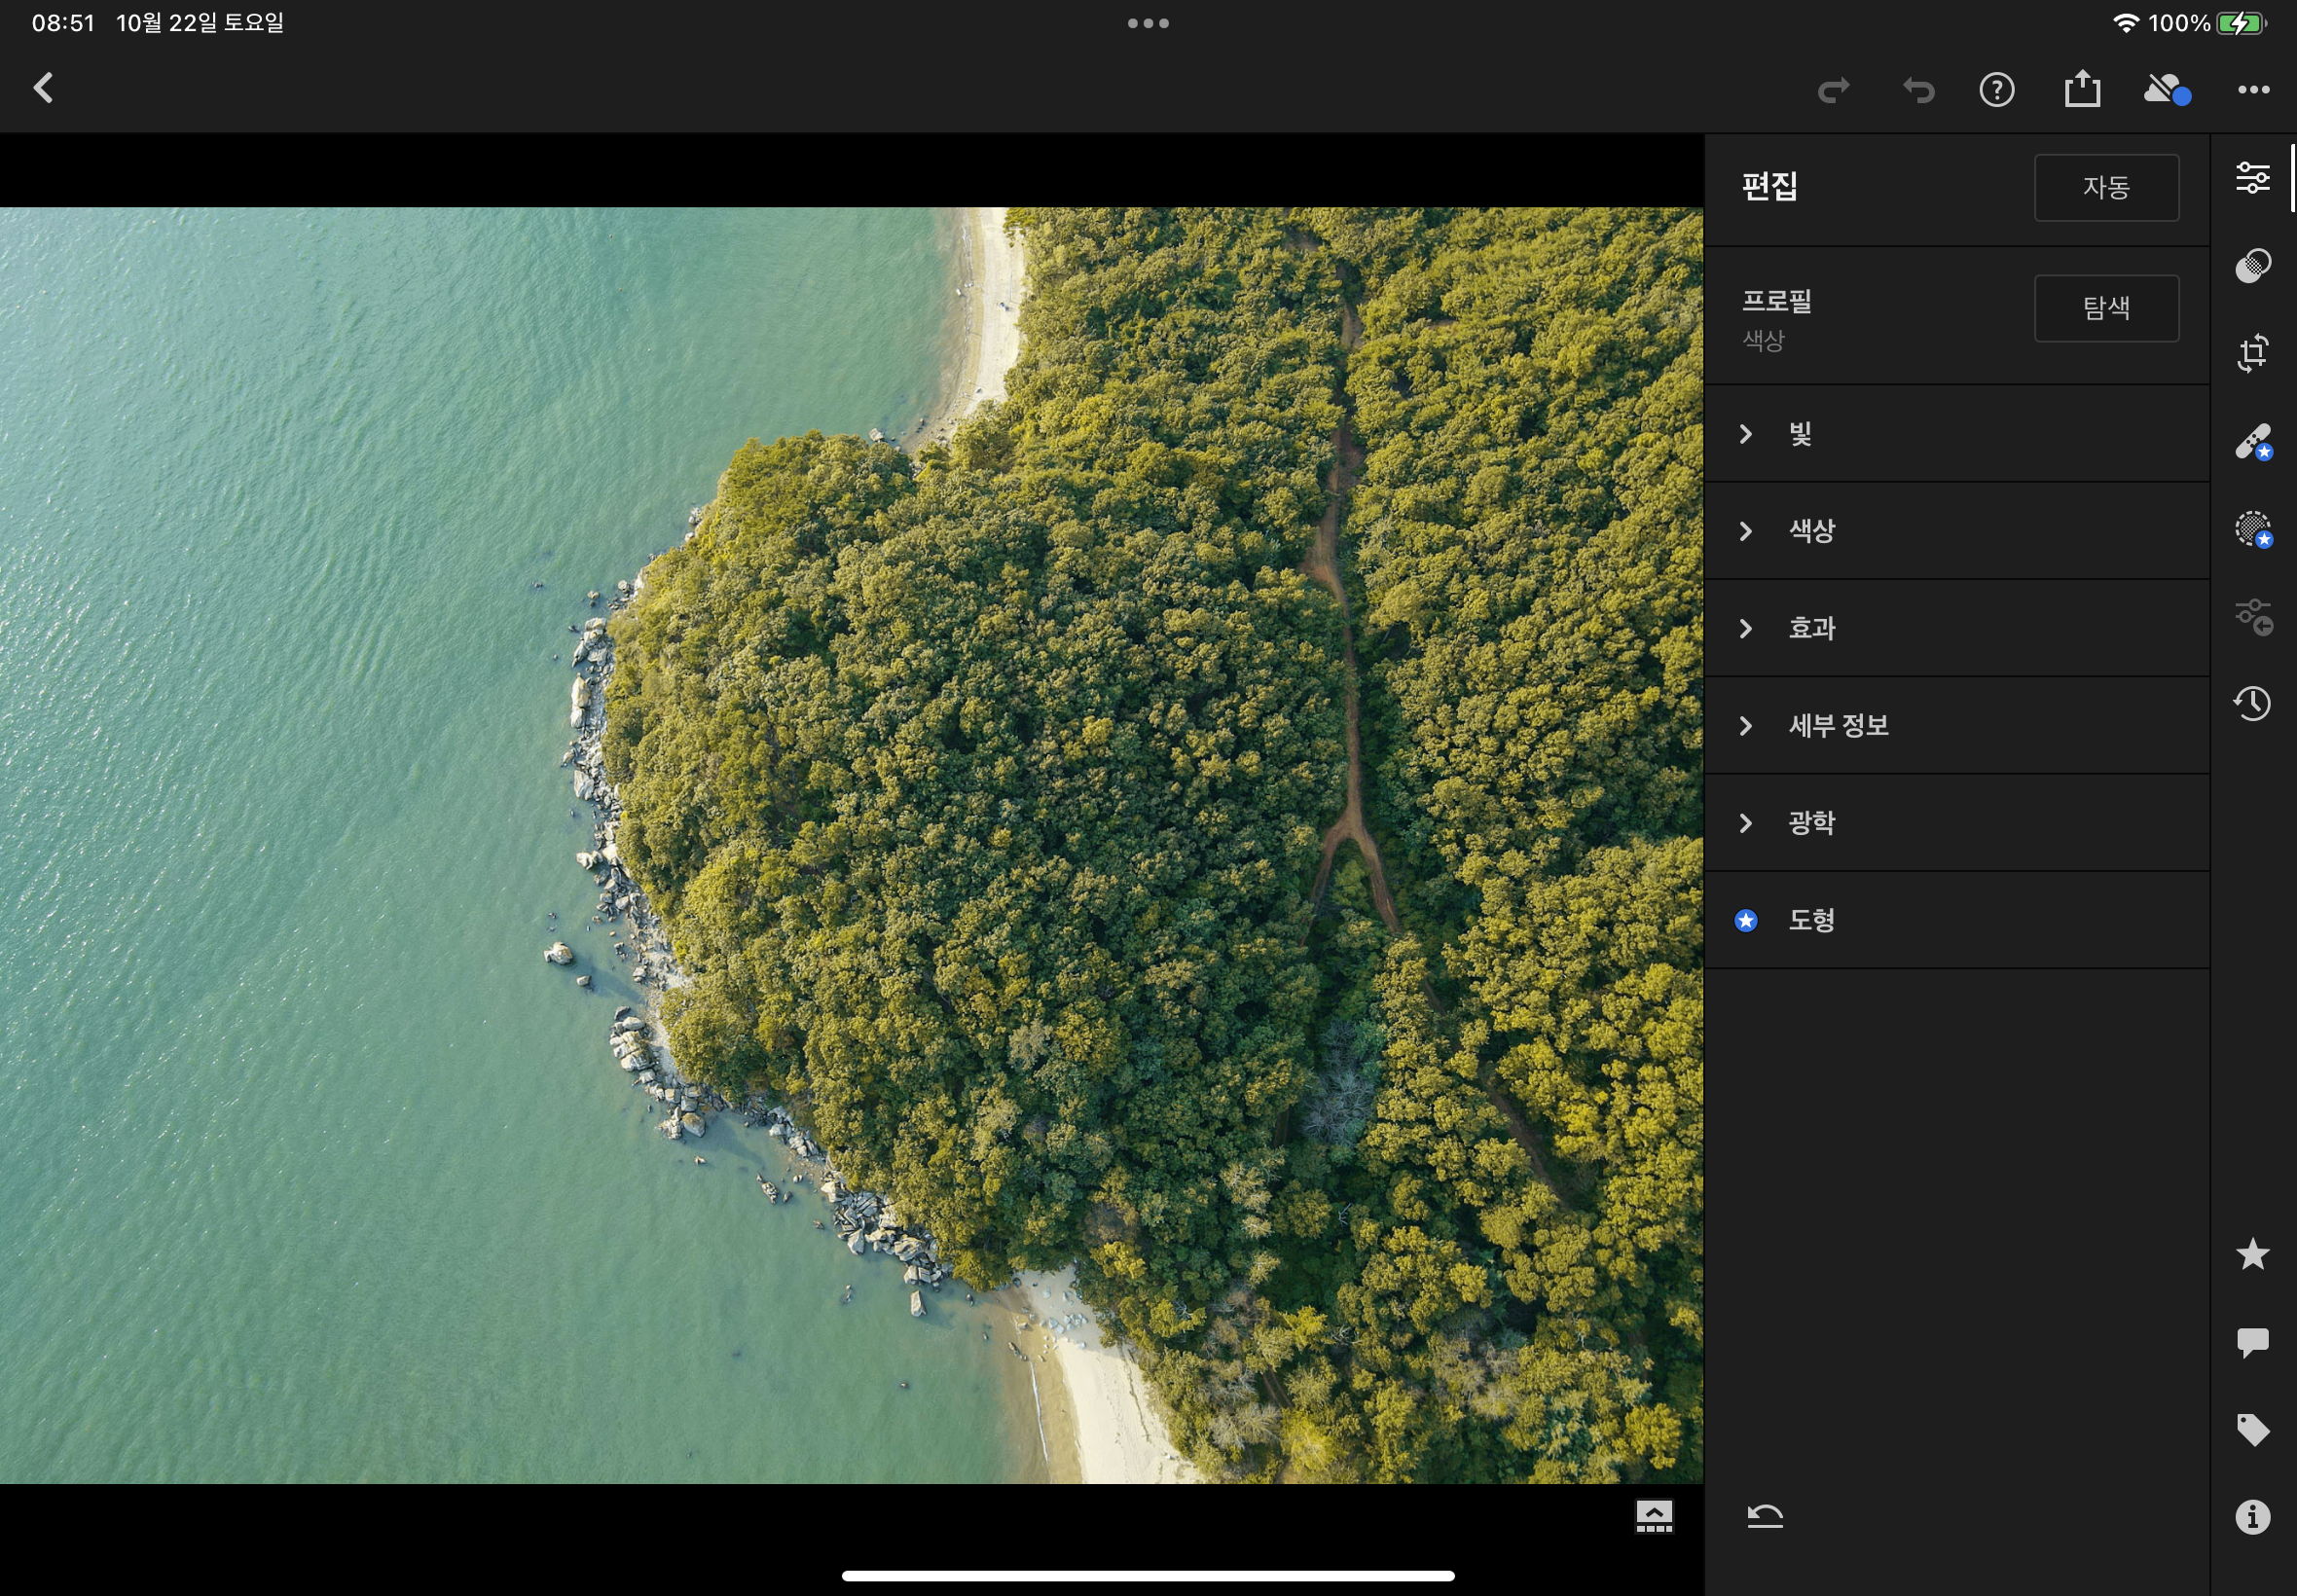Open the Edit adjustments panel icon
The width and height of the screenshot is (2297, 1596).
(2252, 178)
